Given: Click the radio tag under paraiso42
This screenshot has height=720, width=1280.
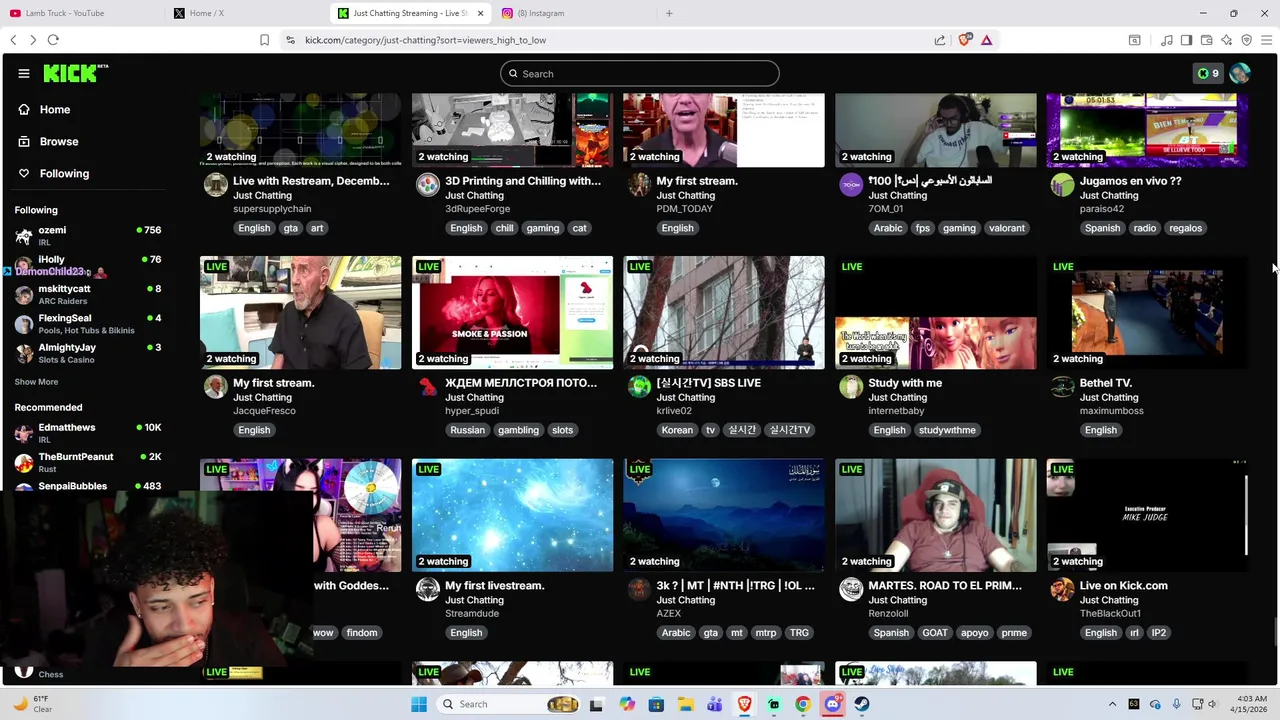Looking at the screenshot, I should [x=1144, y=228].
